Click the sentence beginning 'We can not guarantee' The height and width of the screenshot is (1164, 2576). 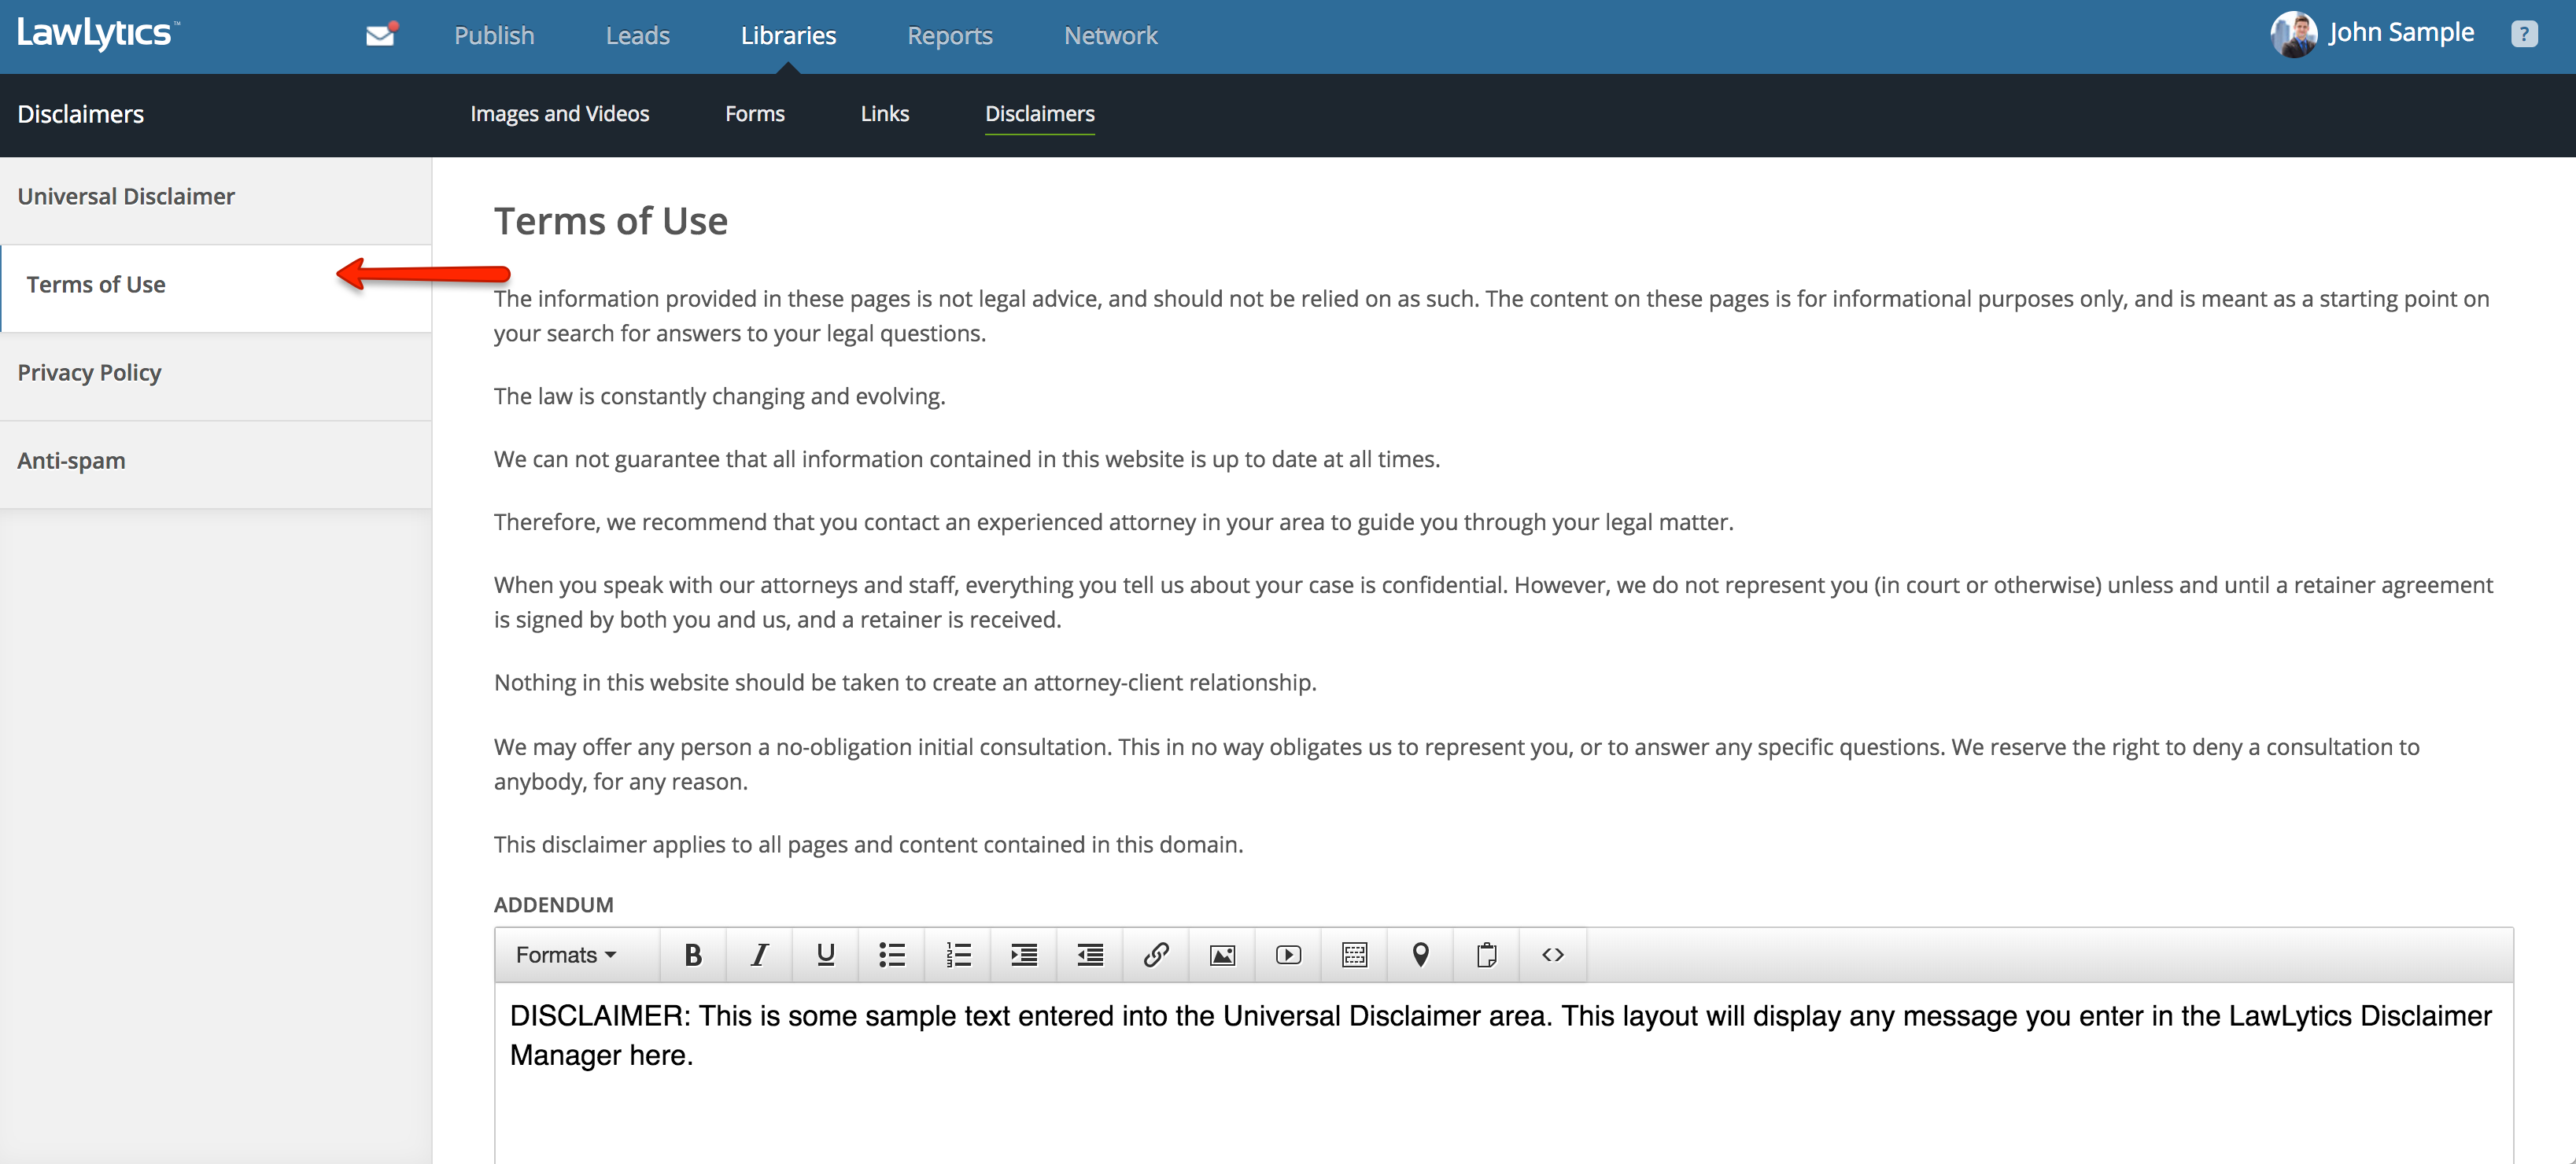(966, 460)
